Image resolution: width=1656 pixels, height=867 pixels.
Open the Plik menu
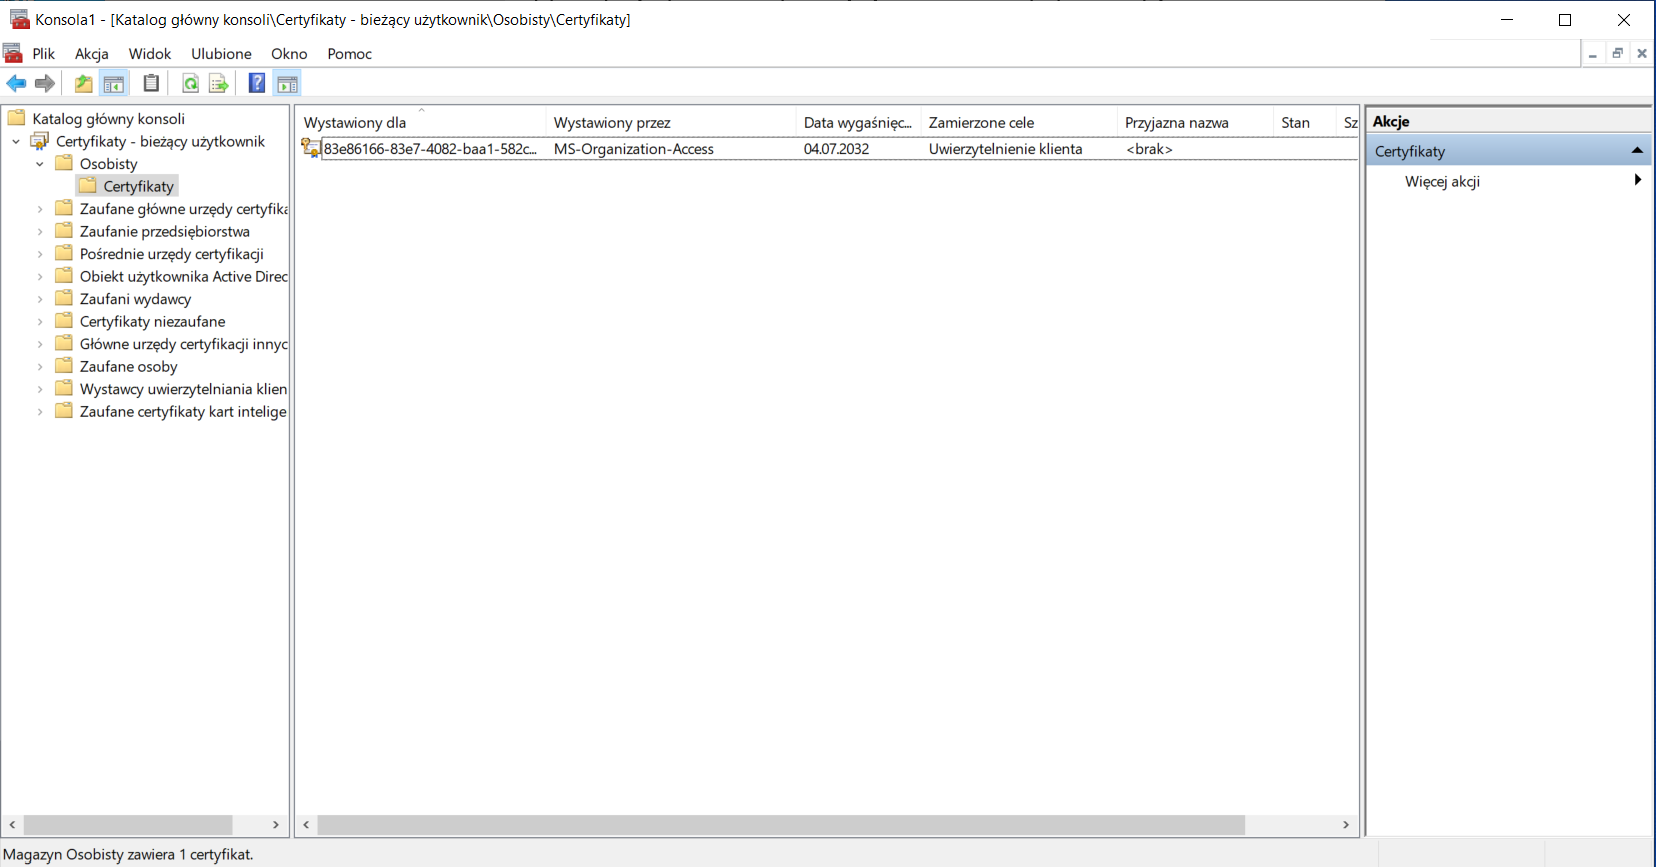pyautogui.click(x=43, y=54)
